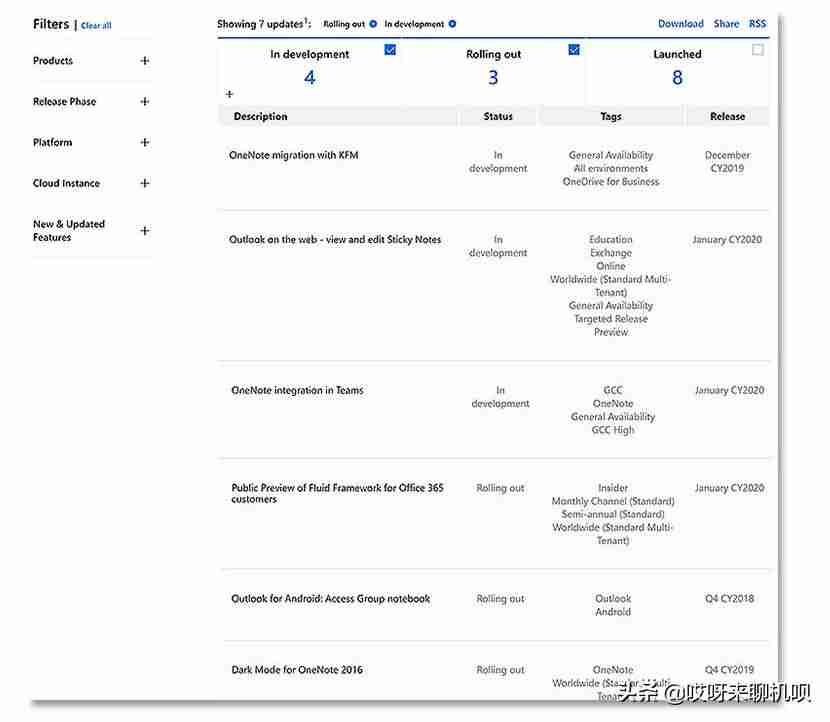This screenshot has width=830, height=722.
Task: Open OneNote integration in Teams entry
Action: click(297, 391)
